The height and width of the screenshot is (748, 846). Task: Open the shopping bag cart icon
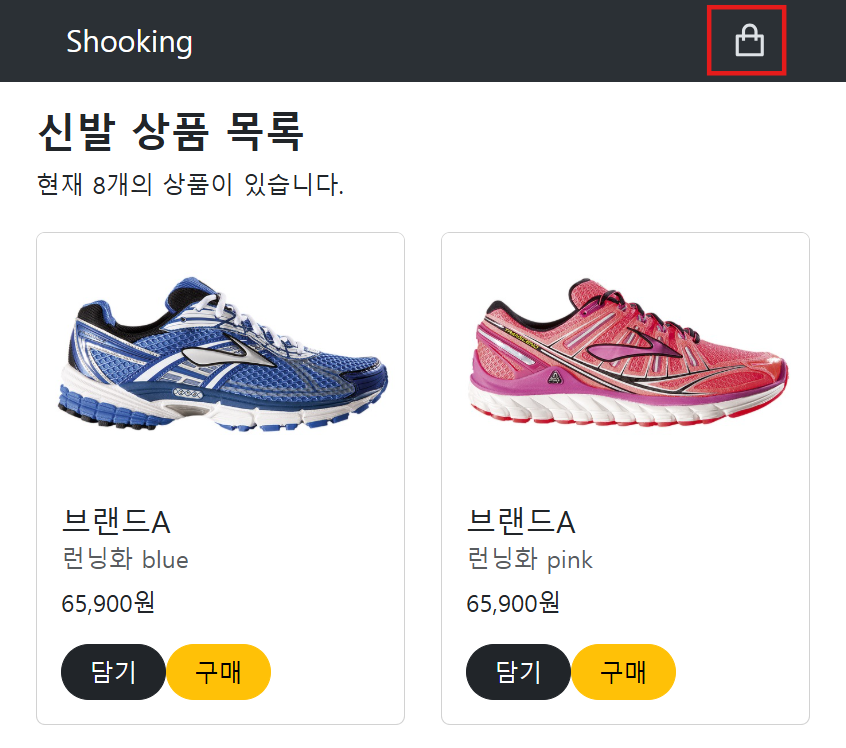tap(749, 40)
